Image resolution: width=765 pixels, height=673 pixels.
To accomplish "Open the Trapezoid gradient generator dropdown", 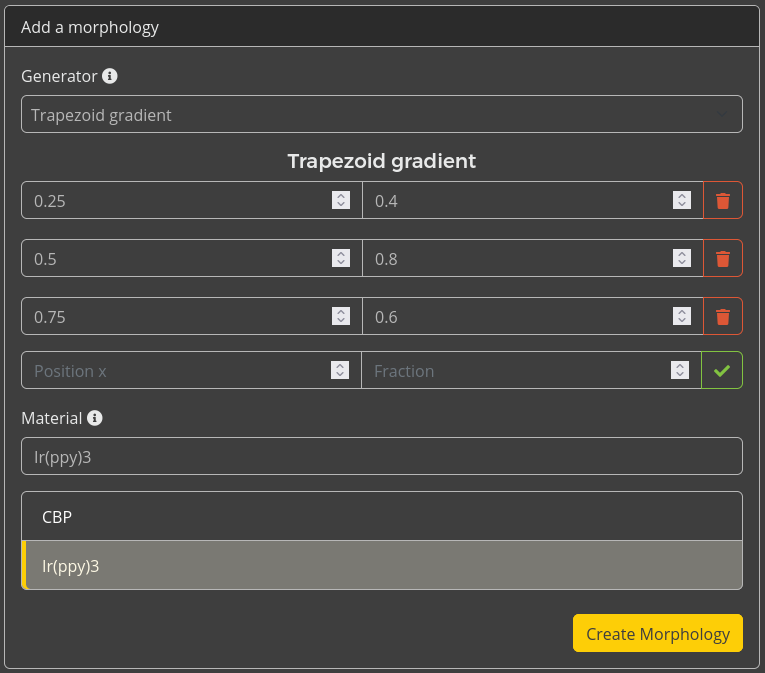I will tap(381, 115).
